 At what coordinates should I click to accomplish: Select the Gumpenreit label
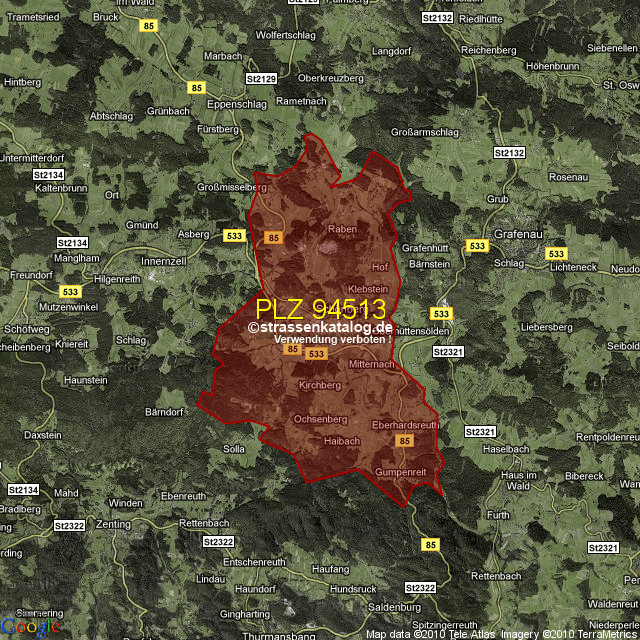click(401, 471)
